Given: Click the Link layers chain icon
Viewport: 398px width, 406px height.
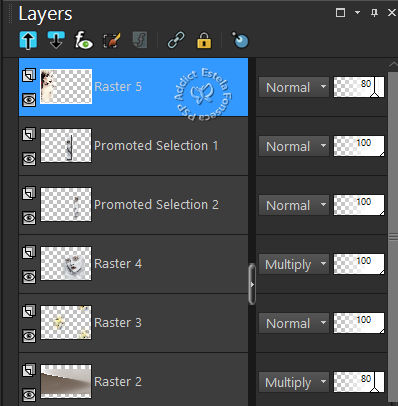Looking at the screenshot, I should pyautogui.click(x=176, y=40).
